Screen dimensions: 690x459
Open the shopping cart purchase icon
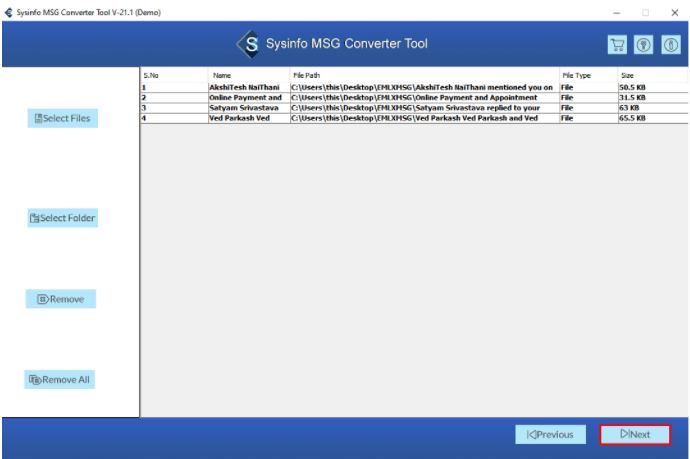[x=617, y=44]
